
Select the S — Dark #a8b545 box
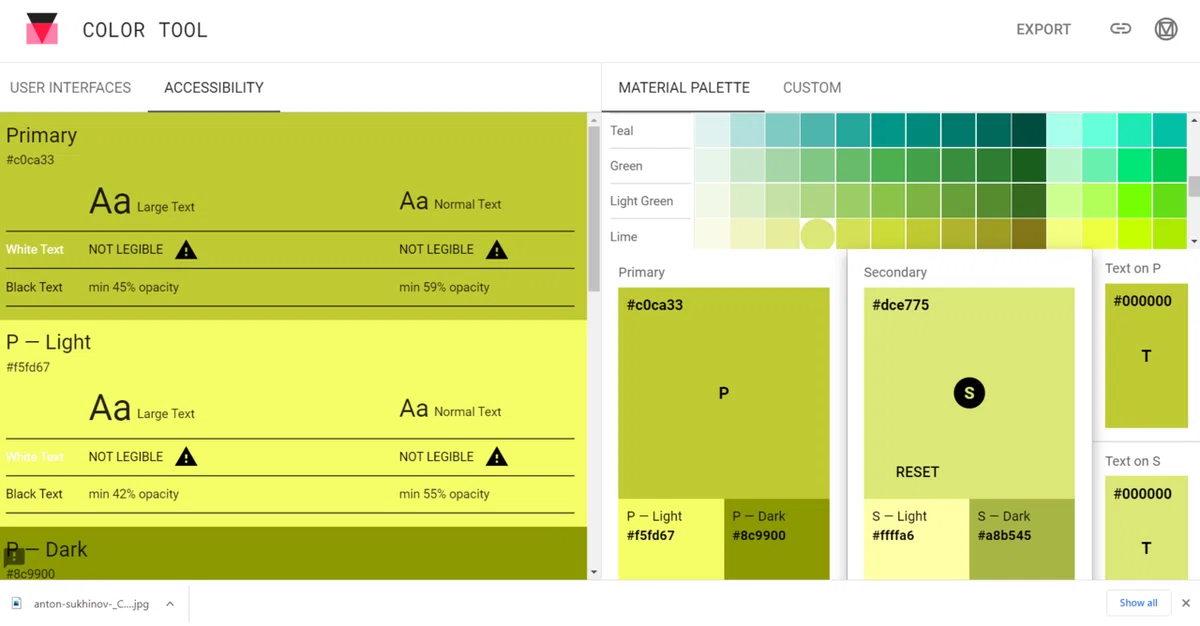[x=1022, y=539]
